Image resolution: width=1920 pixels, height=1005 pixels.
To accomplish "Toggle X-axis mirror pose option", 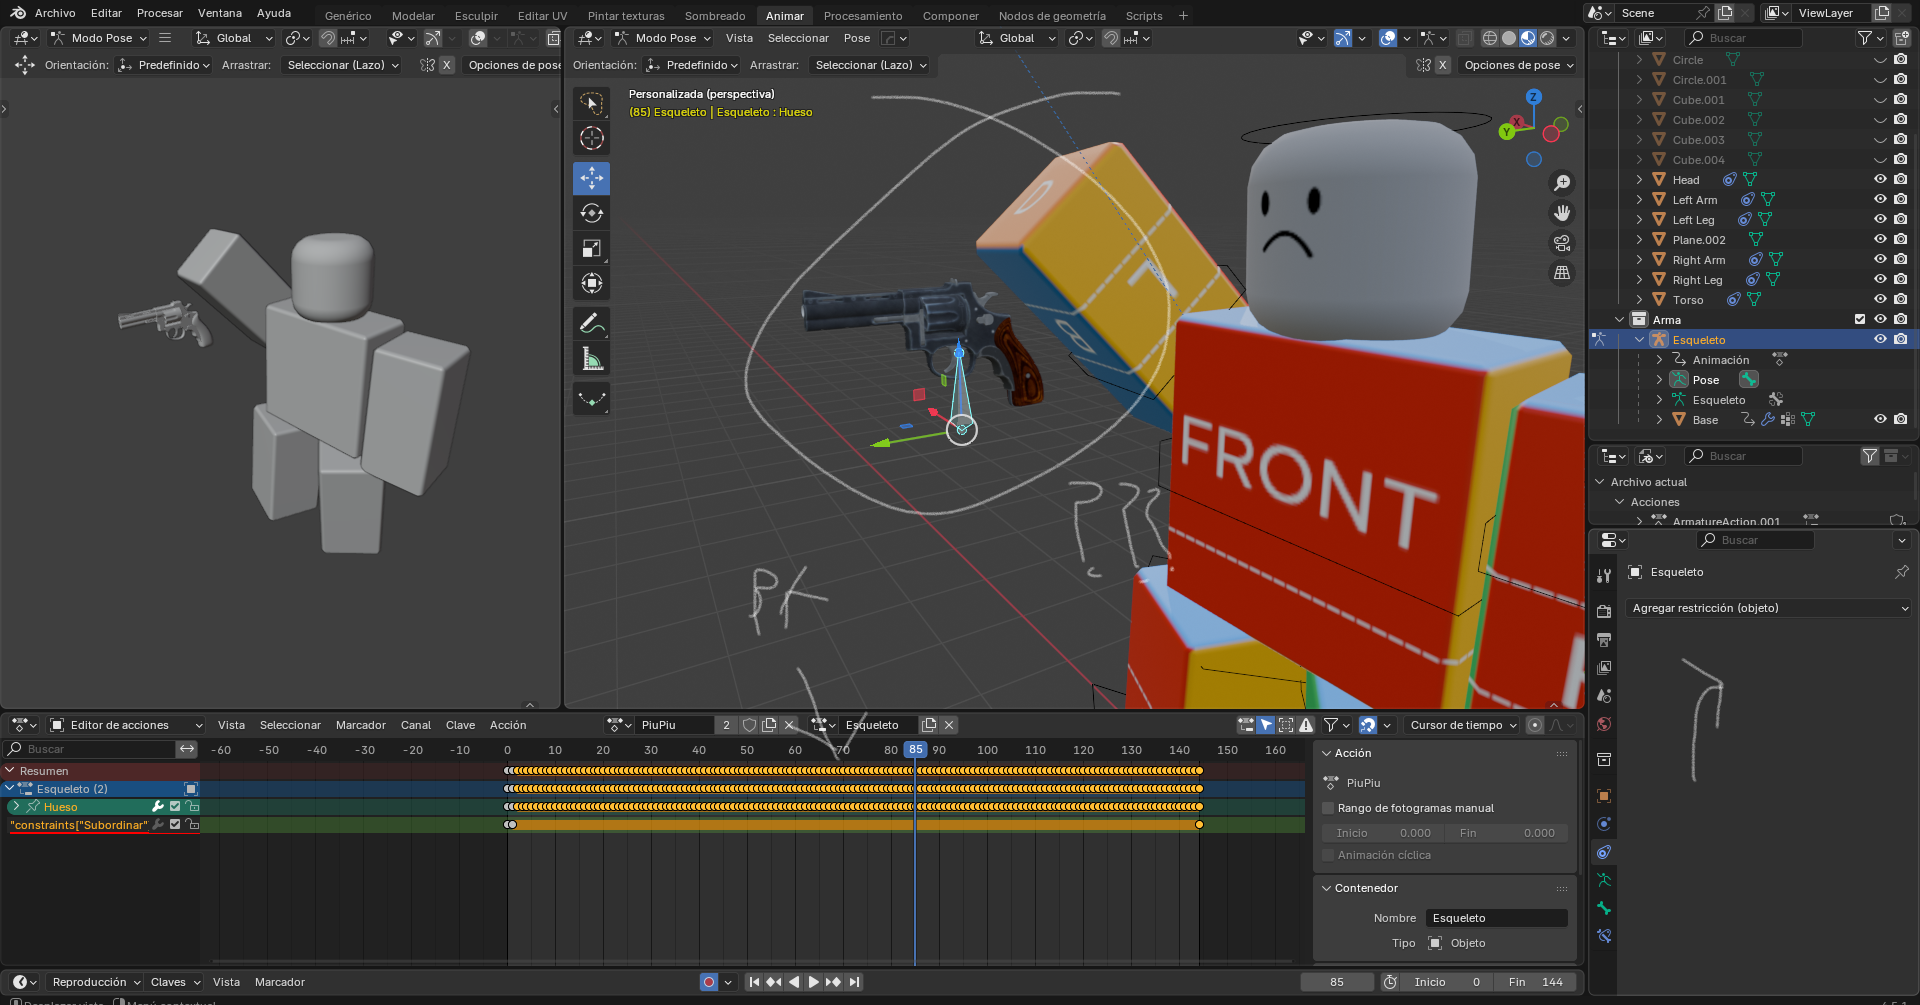I will coord(1442,65).
